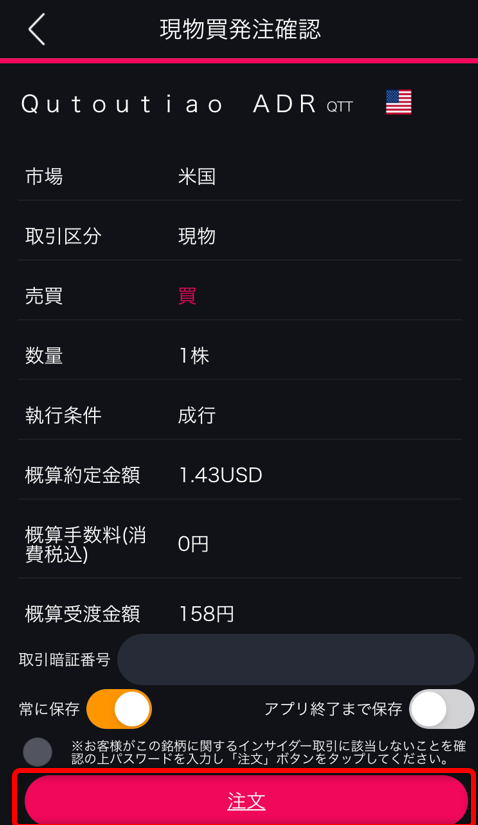Tap the pink 注文 button

[x=246, y=801]
